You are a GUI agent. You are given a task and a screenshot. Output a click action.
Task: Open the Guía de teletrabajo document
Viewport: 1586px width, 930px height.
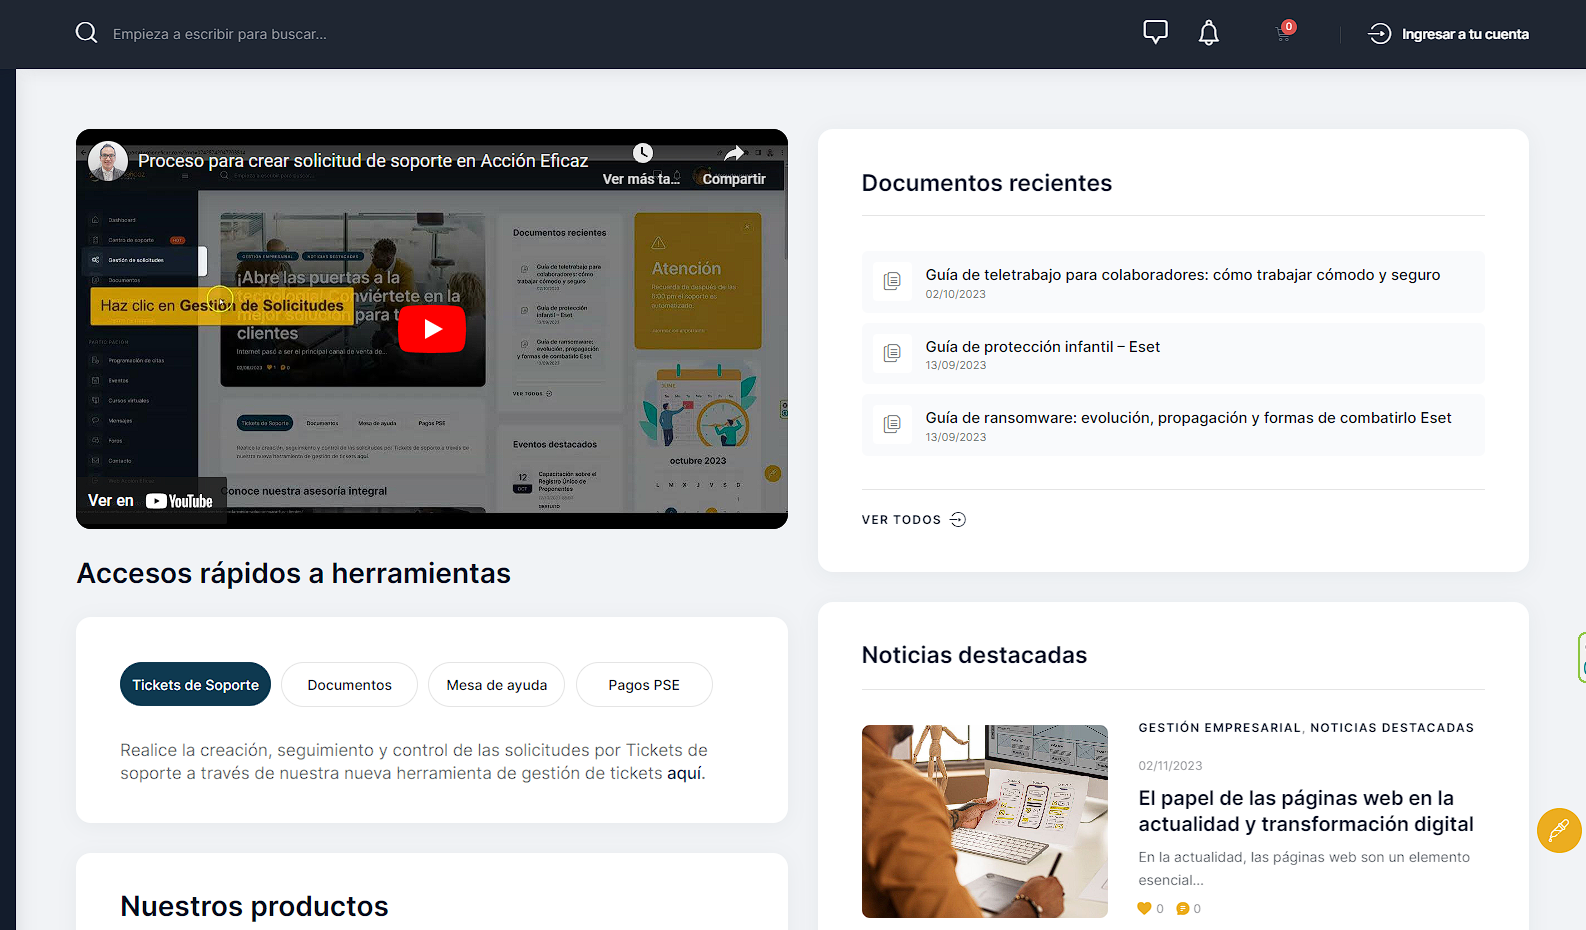[x=1182, y=275]
